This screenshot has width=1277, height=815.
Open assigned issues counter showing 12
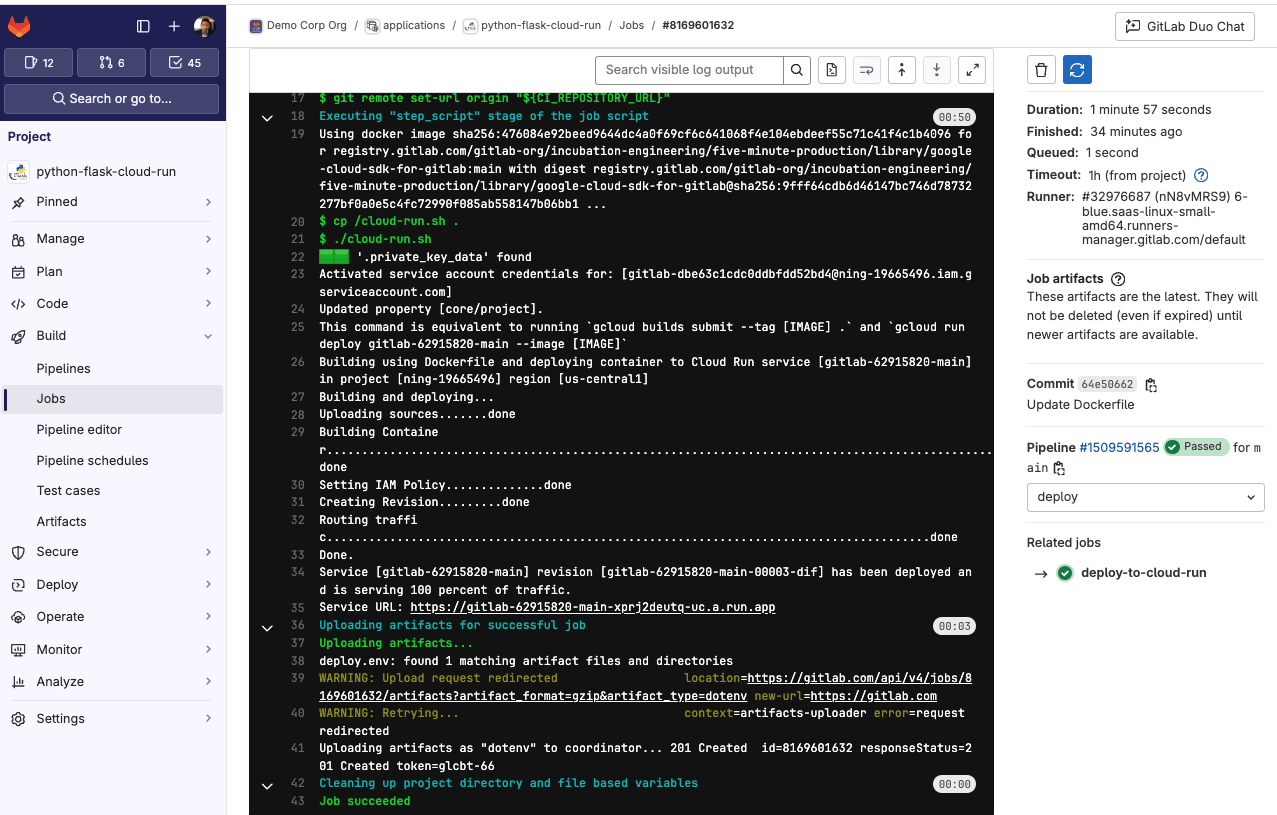[x=38, y=62]
